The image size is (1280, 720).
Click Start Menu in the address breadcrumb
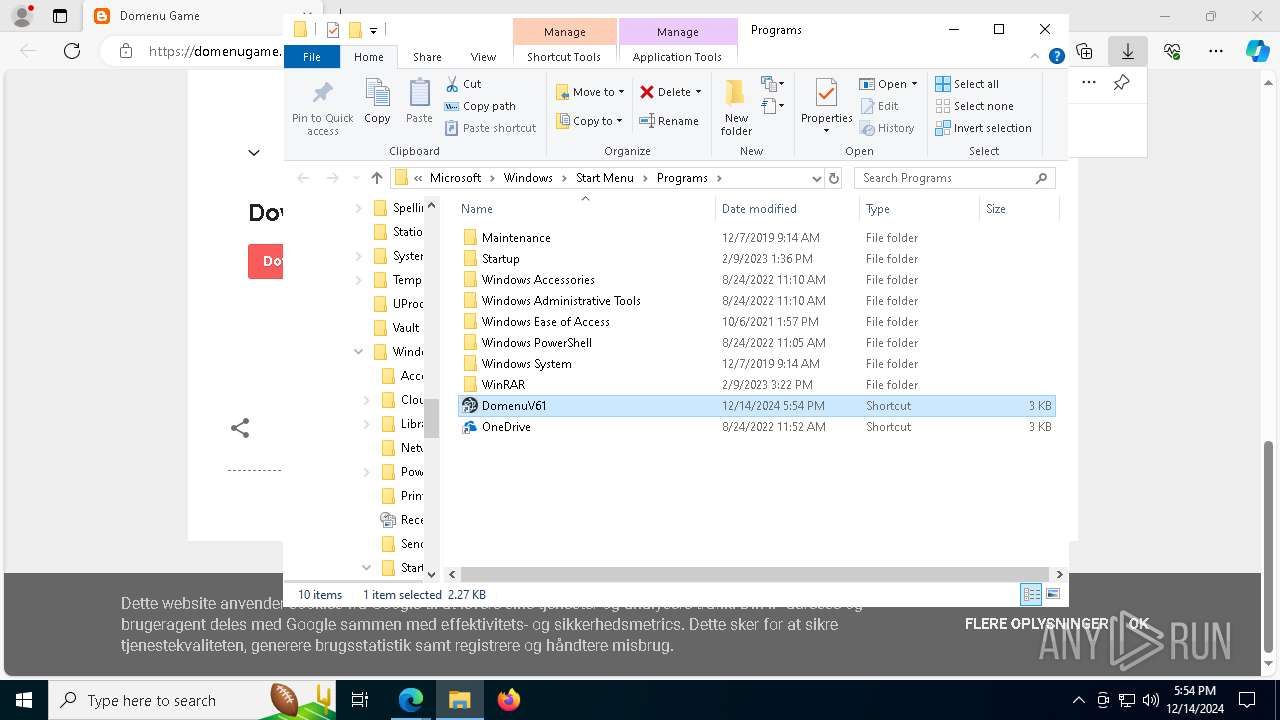[x=605, y=178]
